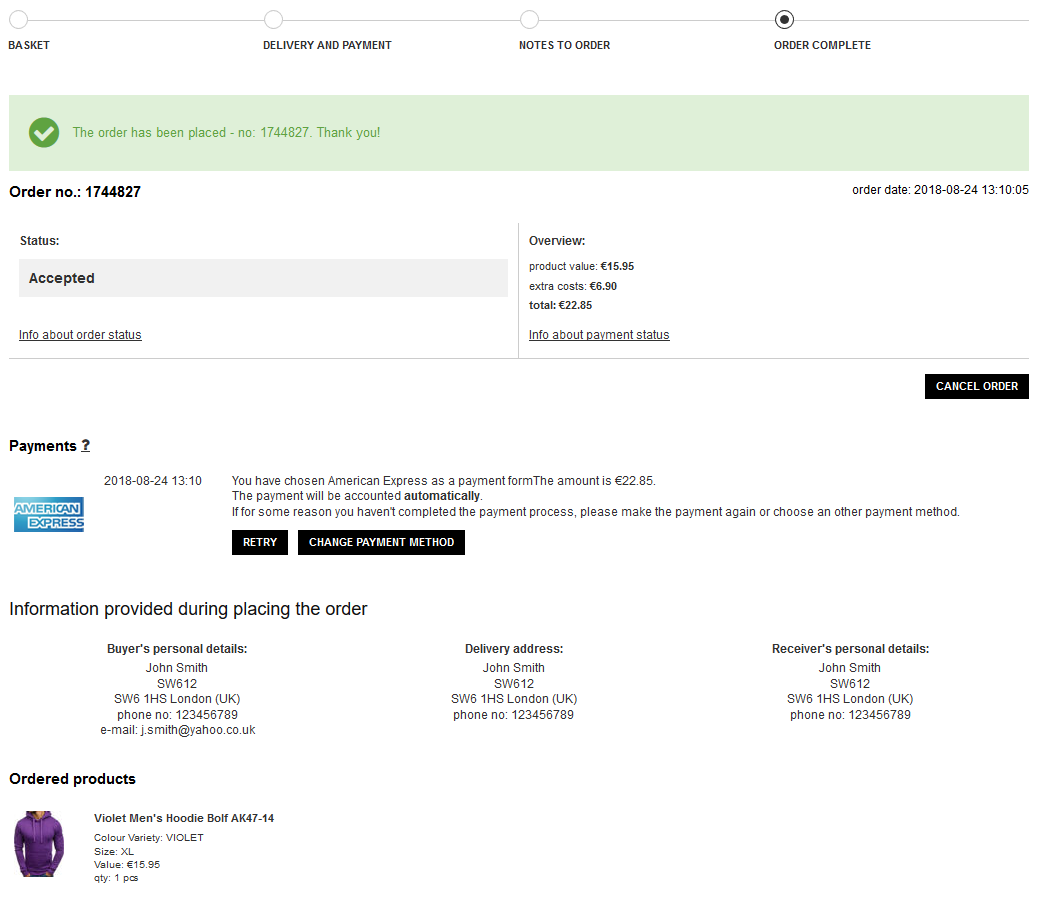Viewport: 1045px width, 910px height.
Task: Click the Accepted status field
Action: 263,278
